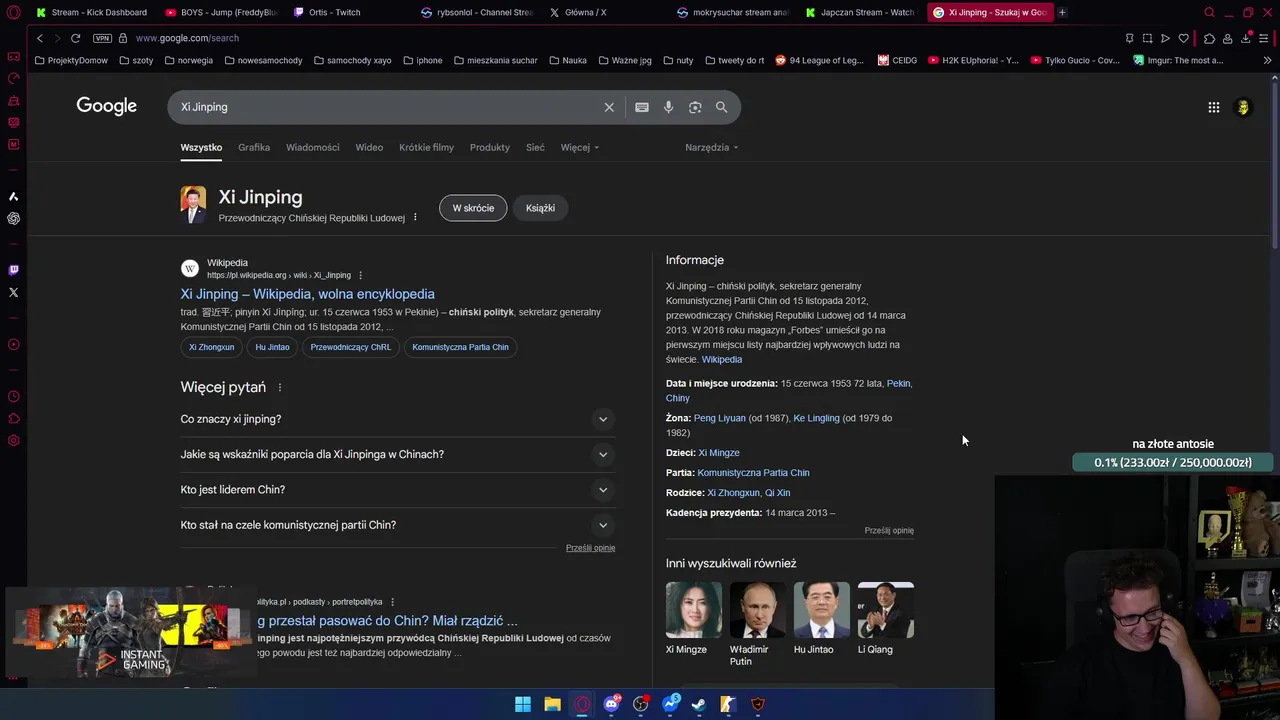The image size is (1280, 720).
Task: Open Twitch in the Opera sidebar
Action: coord(13,270)
